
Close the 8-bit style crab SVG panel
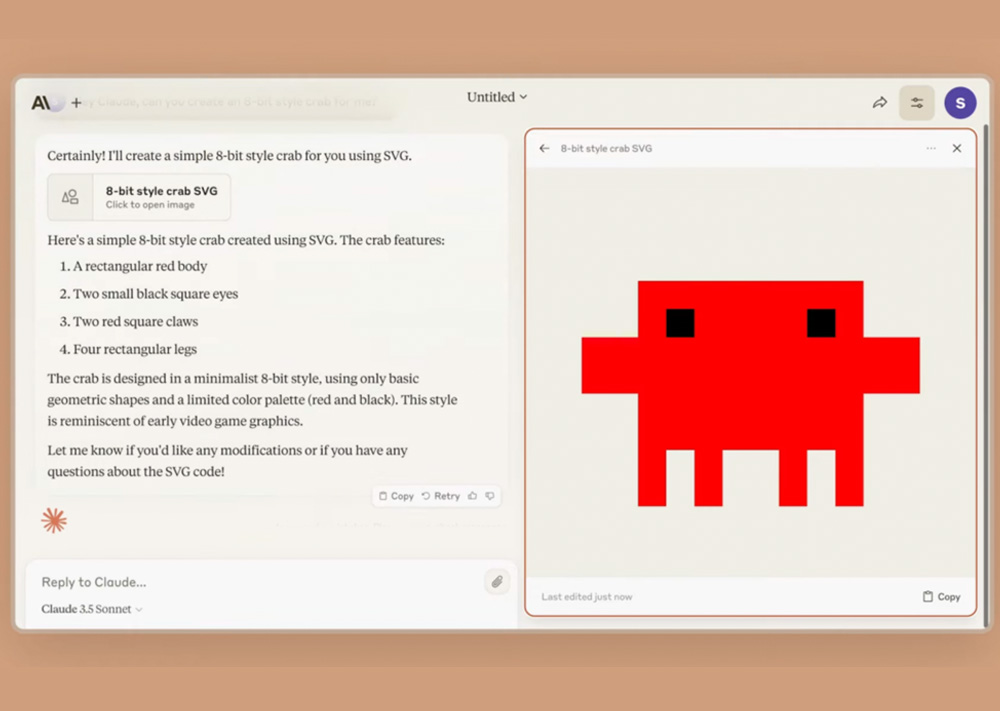click(957, 148)
